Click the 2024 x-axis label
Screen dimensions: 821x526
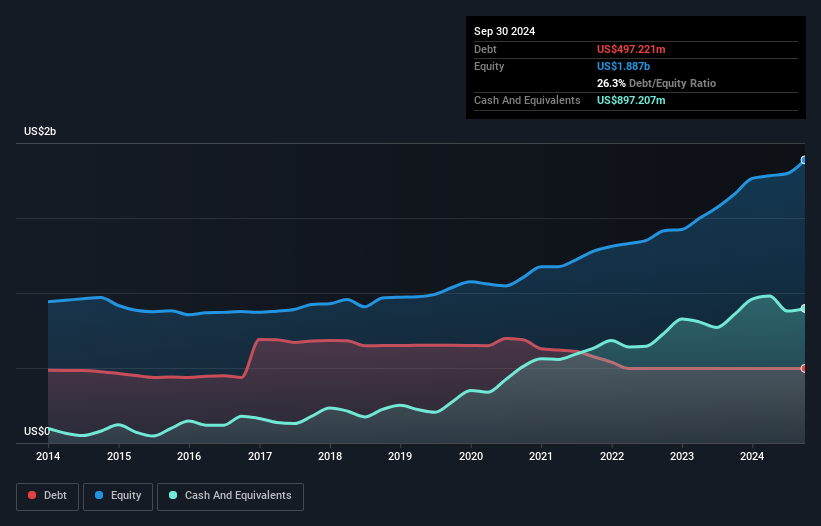coord(752,456)
